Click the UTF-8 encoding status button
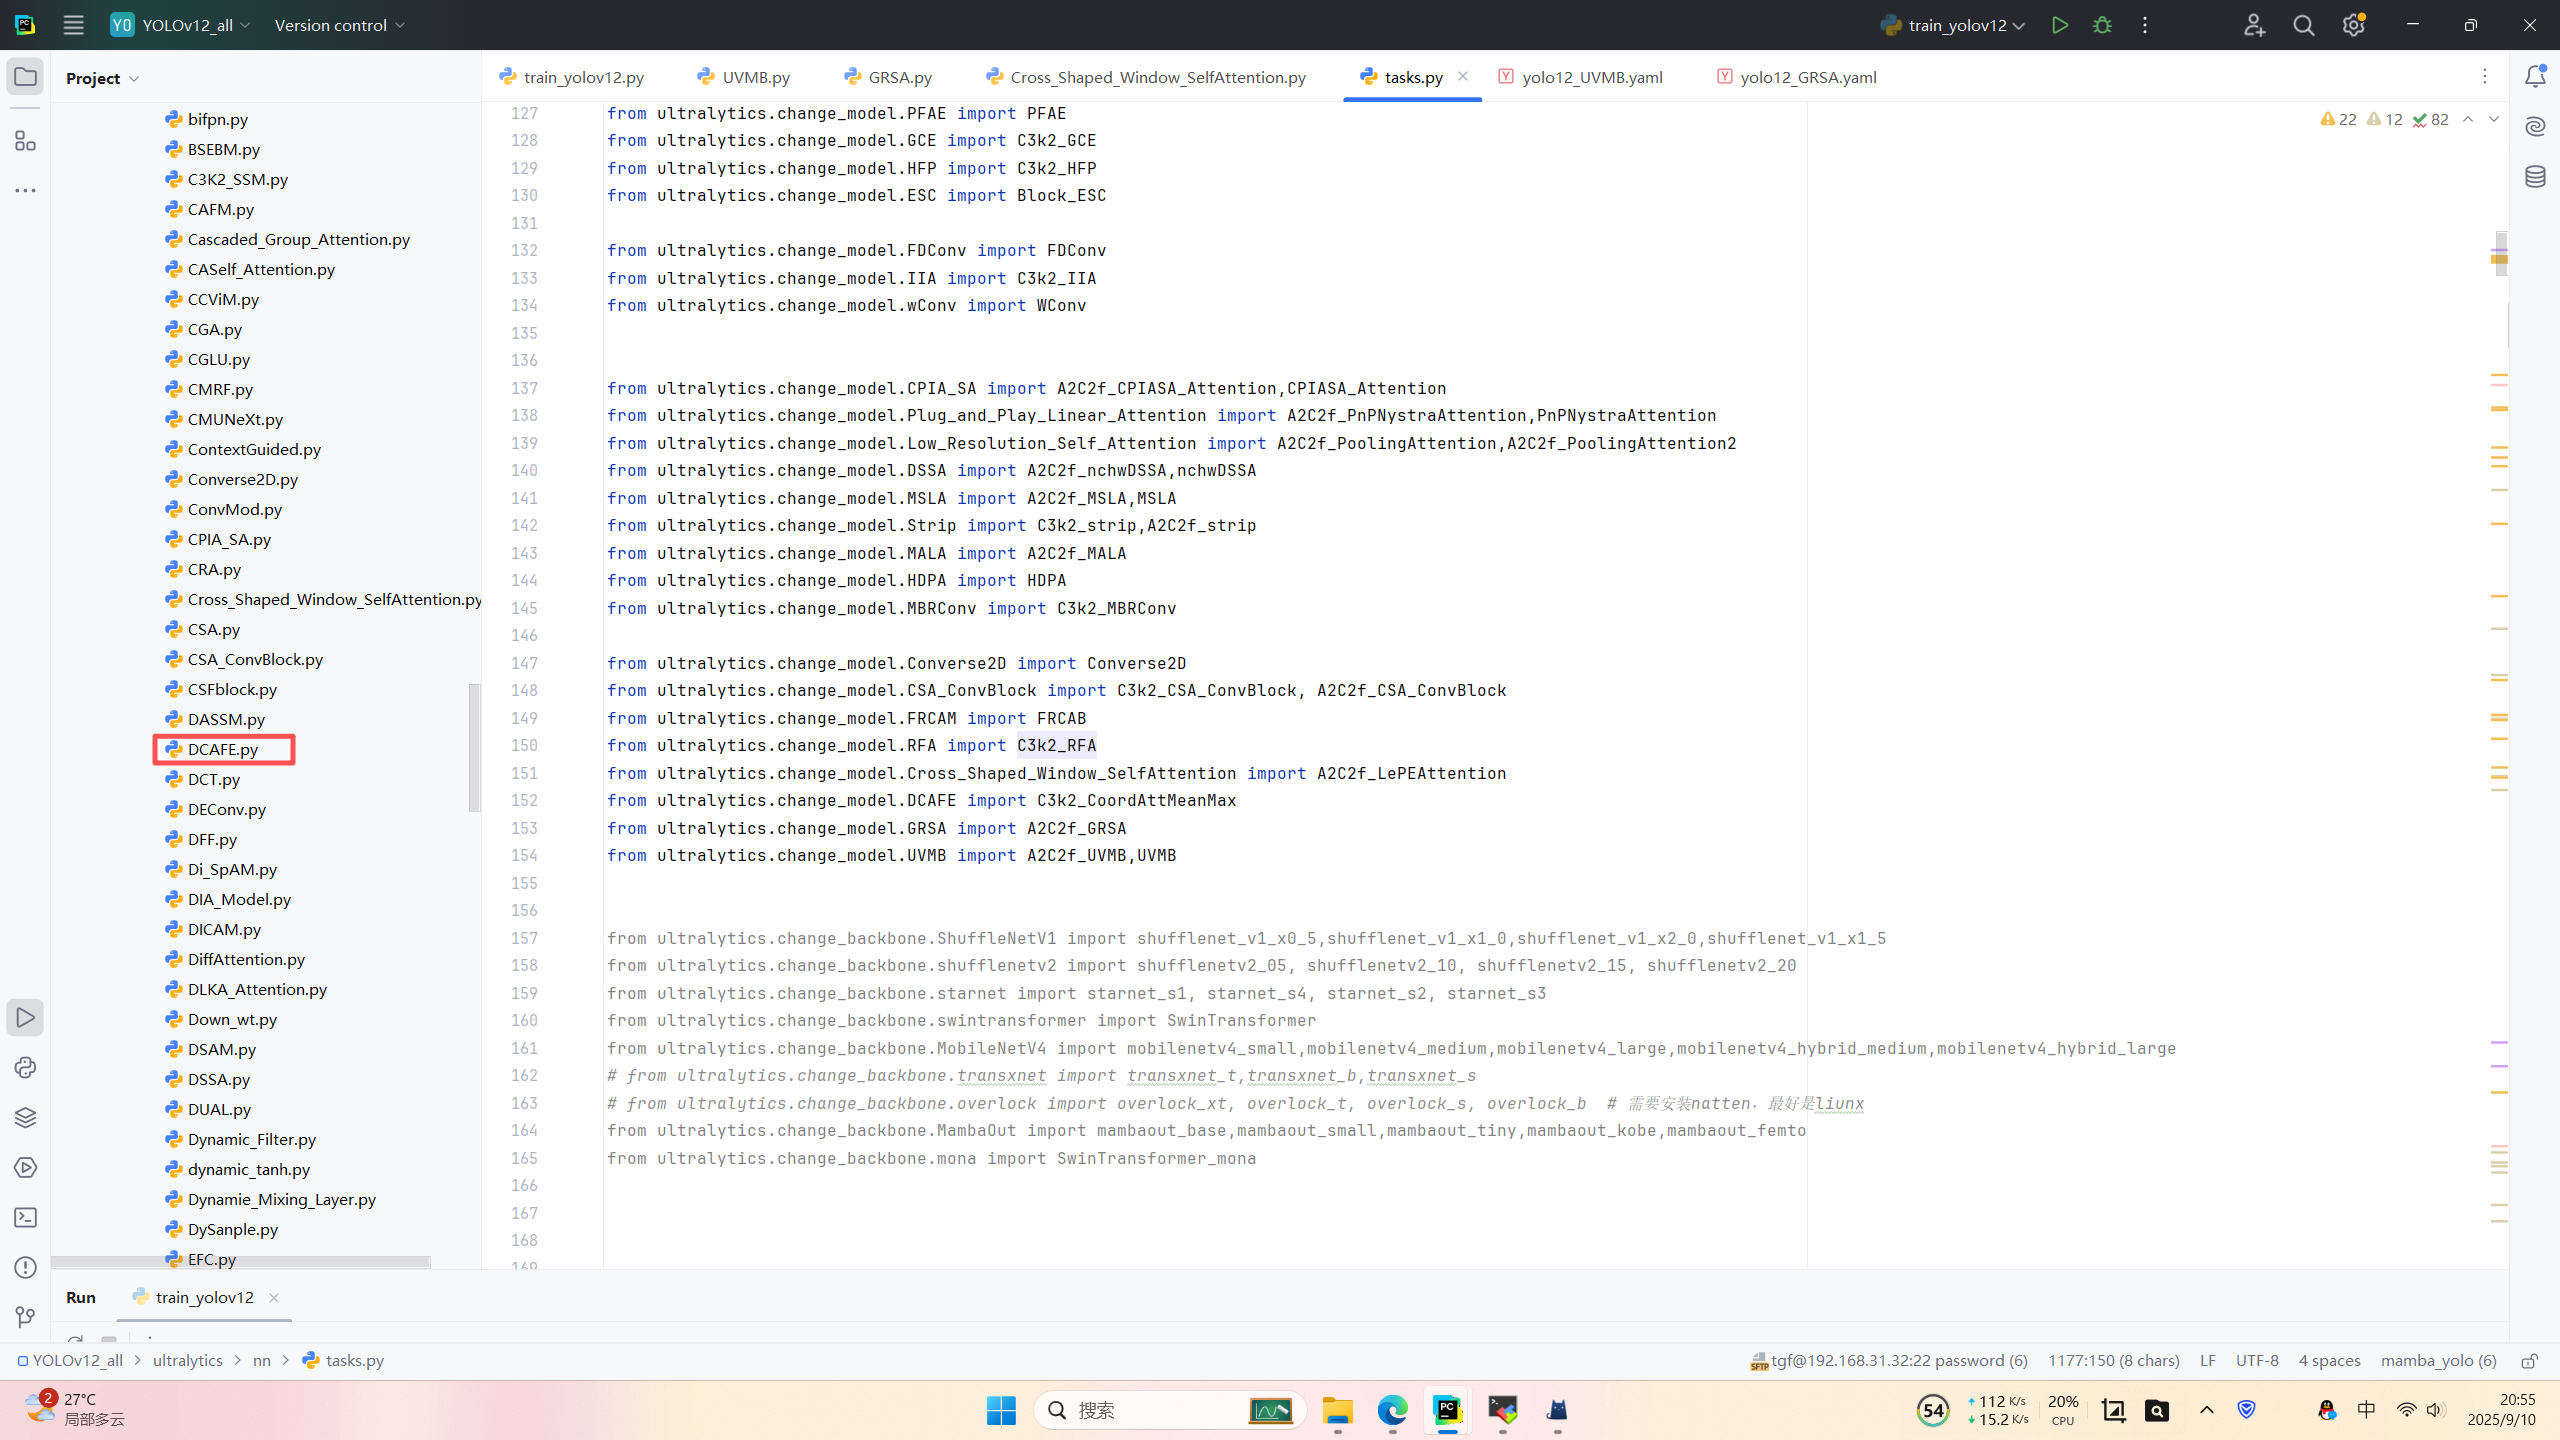Image resolution: width=2560 pixels, height=1440 pixels. [2256, 1361]
